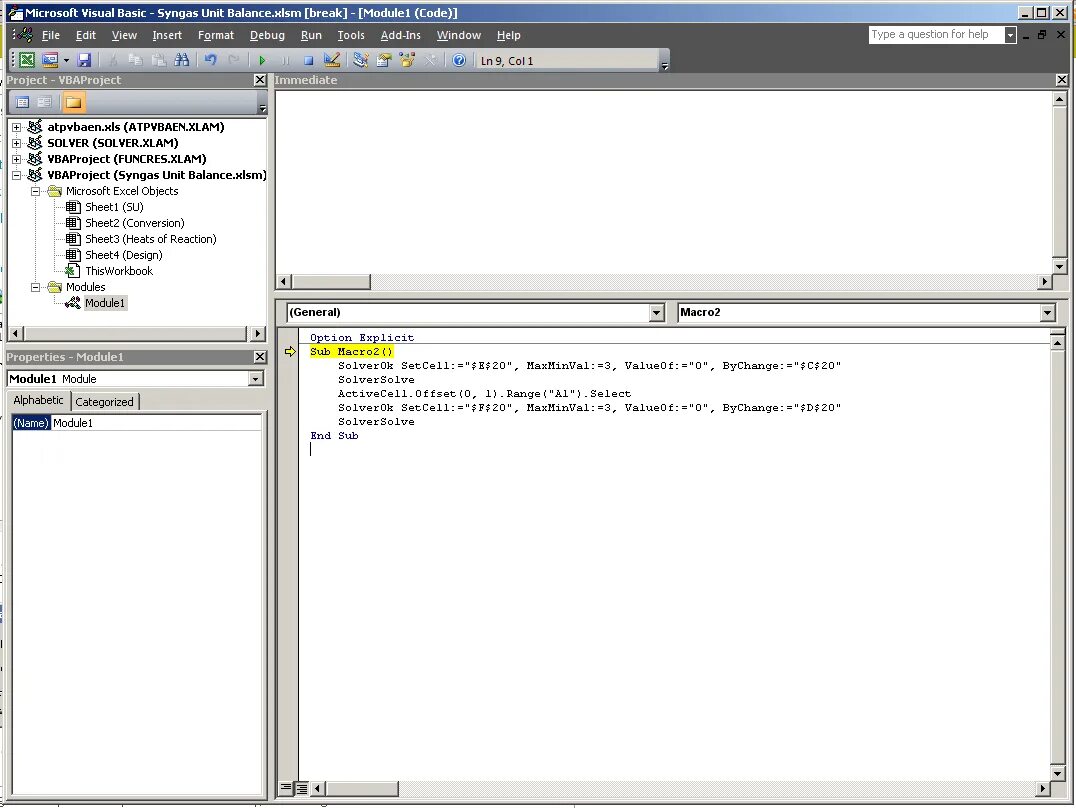
Task: Open the Debug menu
Action: click(x=267, y=35)
